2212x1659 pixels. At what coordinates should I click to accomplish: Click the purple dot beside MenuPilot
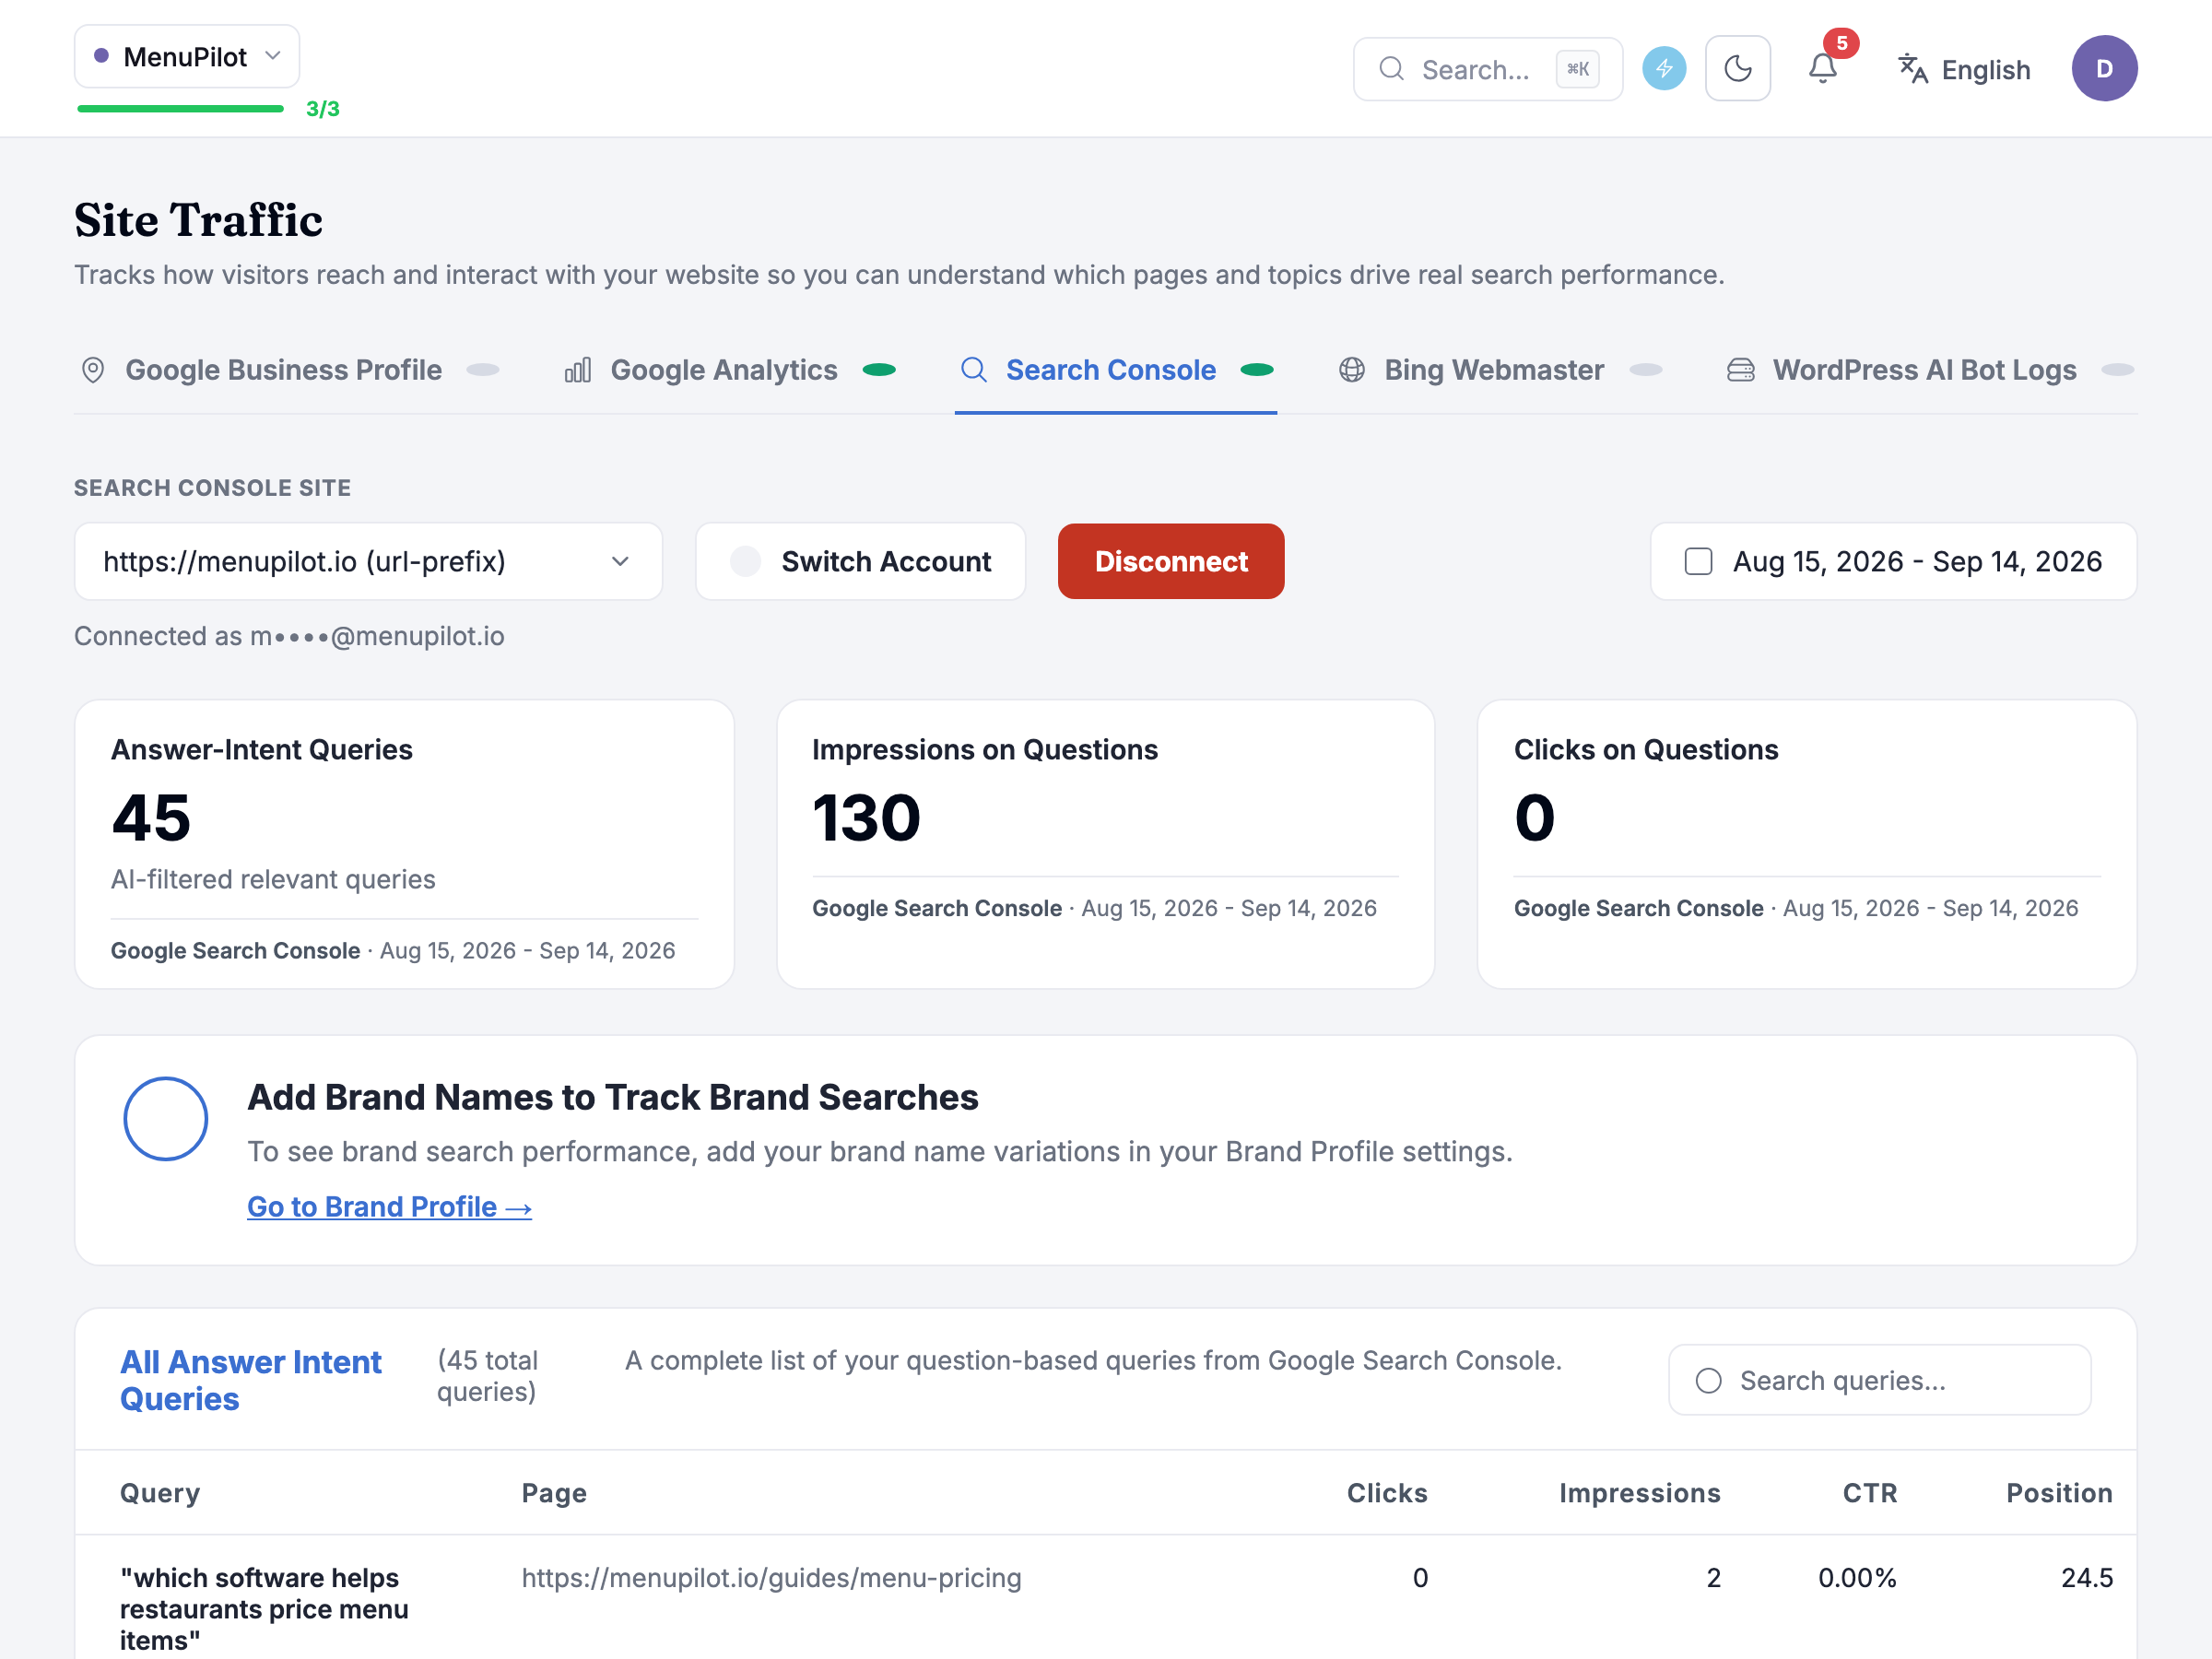(x=101, y=56)
